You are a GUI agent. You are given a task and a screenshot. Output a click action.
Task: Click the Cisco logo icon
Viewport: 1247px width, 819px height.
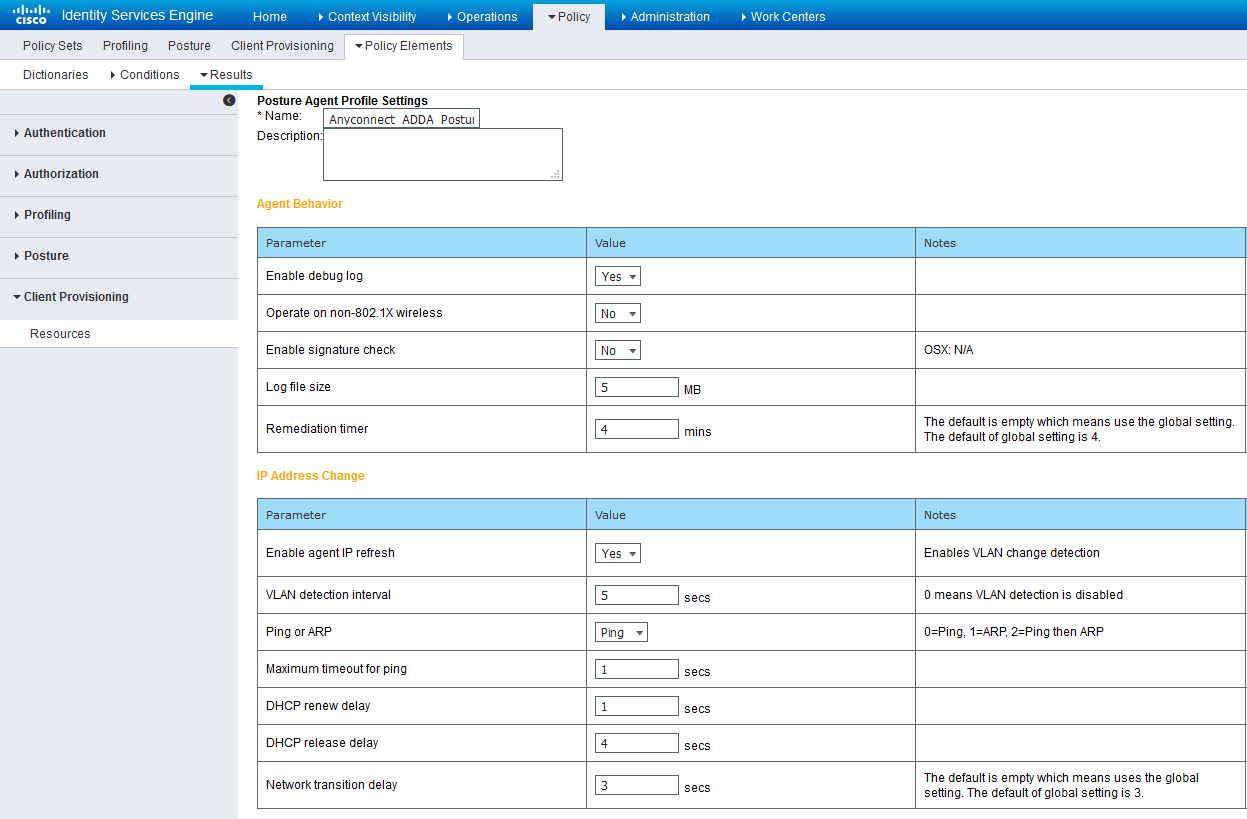point(31,15)
